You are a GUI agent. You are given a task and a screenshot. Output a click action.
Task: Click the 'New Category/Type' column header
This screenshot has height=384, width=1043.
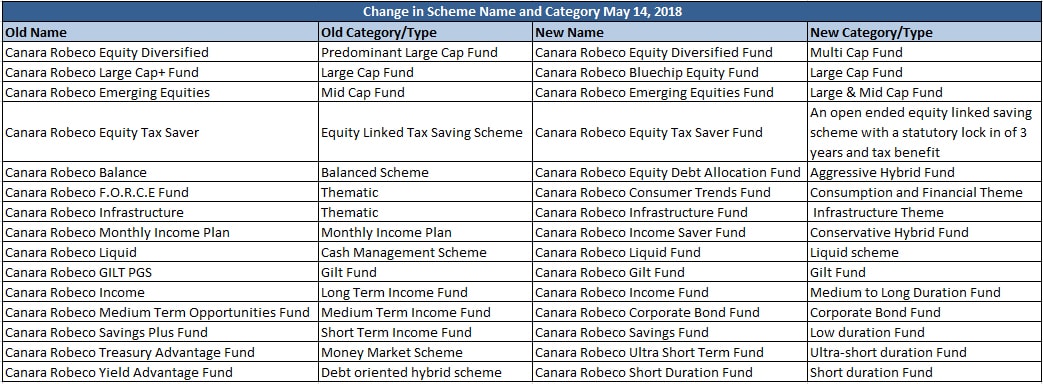925,32
